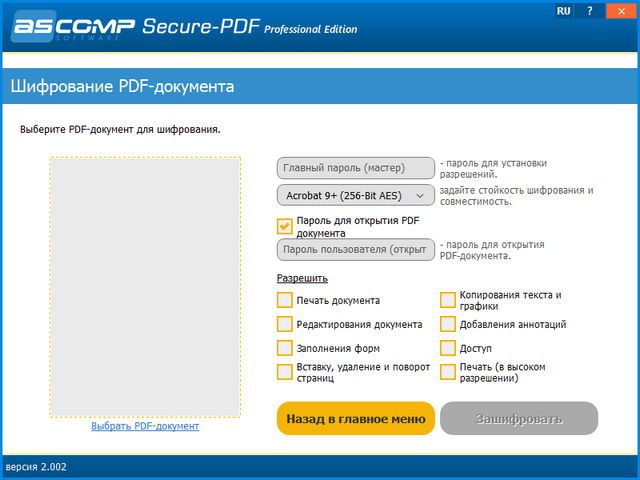Toggle 'Пароль для открытия PDF документа' checkbox
Viewport: 640px width, 480px height.
pos(285,226)
